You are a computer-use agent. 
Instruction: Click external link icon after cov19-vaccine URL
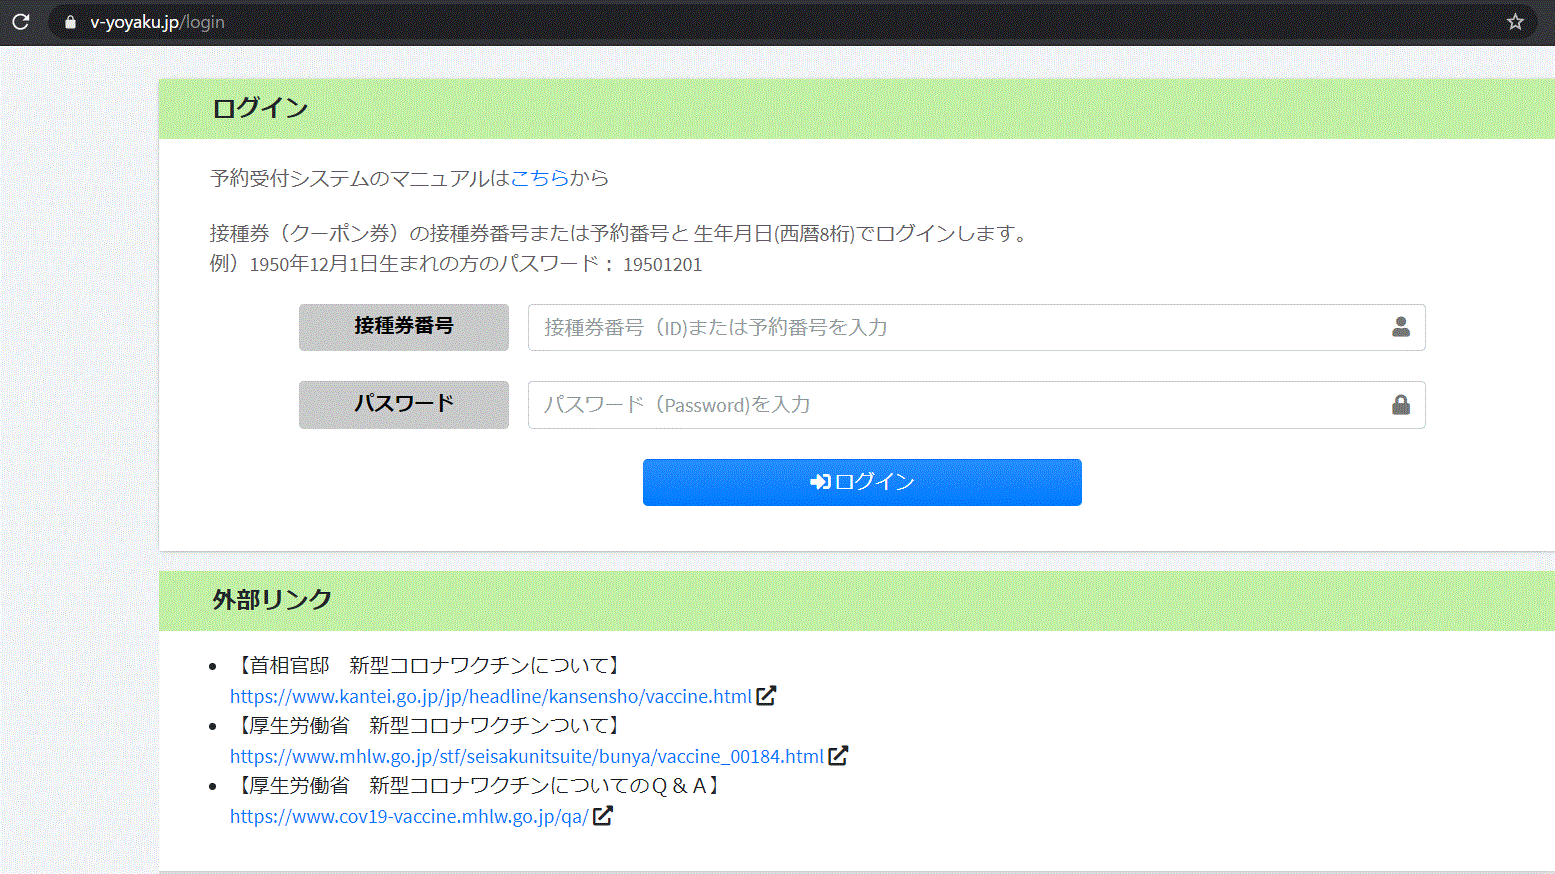[602, 816]
